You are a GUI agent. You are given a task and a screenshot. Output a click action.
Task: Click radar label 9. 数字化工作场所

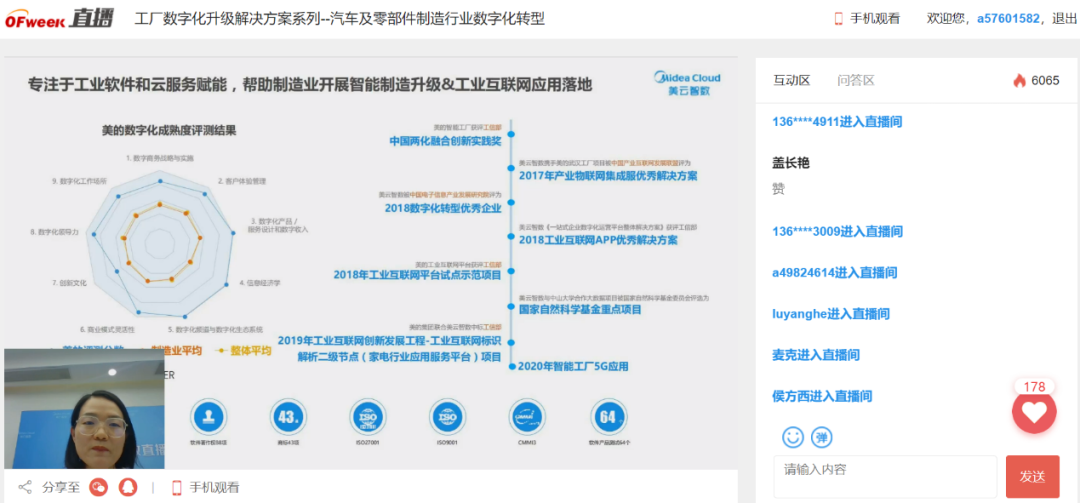79,181
